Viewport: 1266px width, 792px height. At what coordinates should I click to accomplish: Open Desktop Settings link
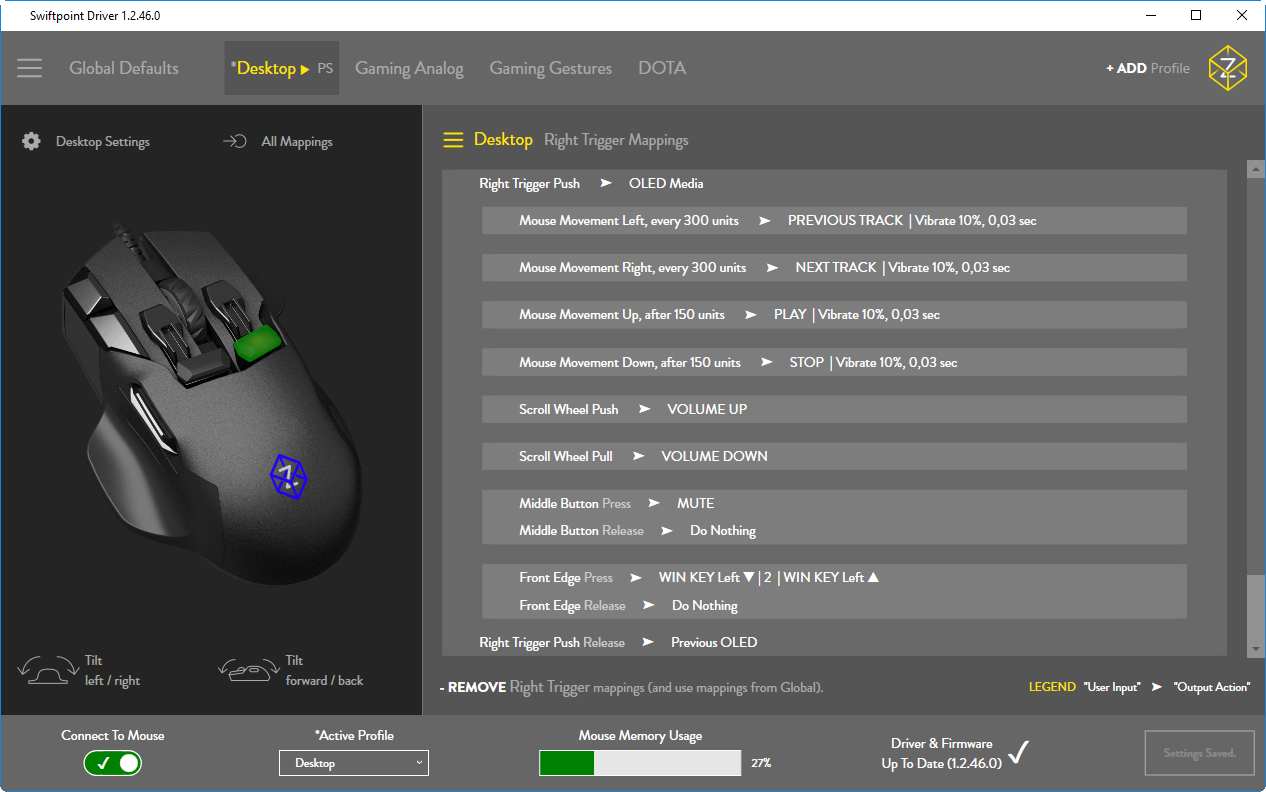point(103,142)
